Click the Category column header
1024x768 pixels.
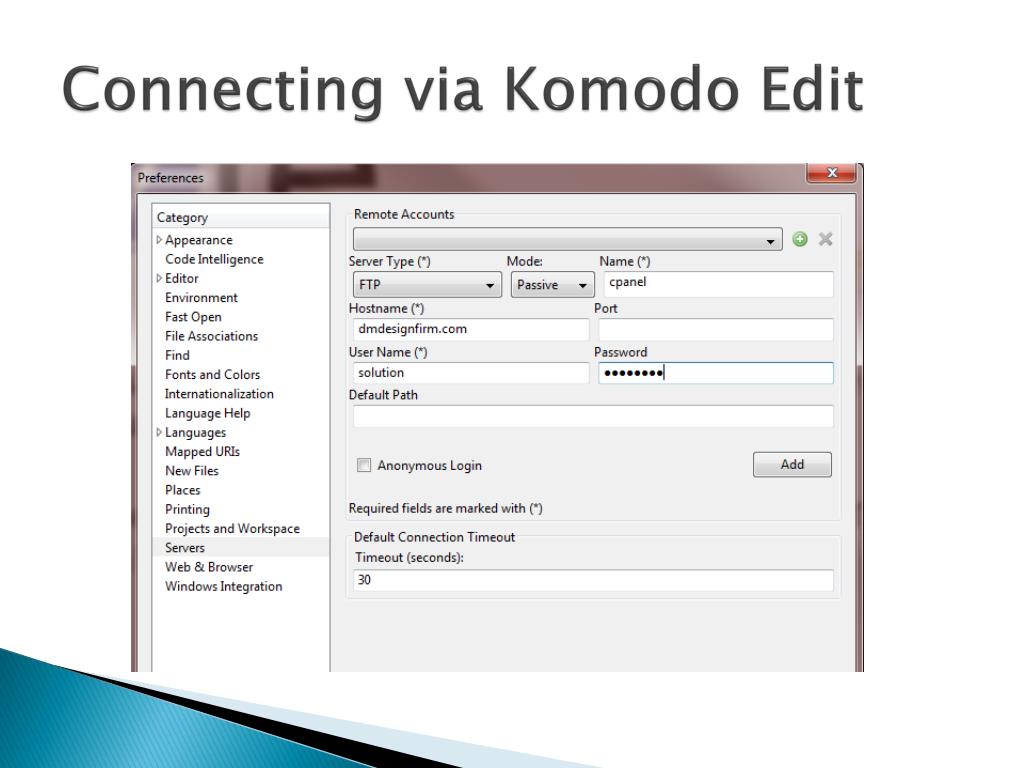[240, 217]
